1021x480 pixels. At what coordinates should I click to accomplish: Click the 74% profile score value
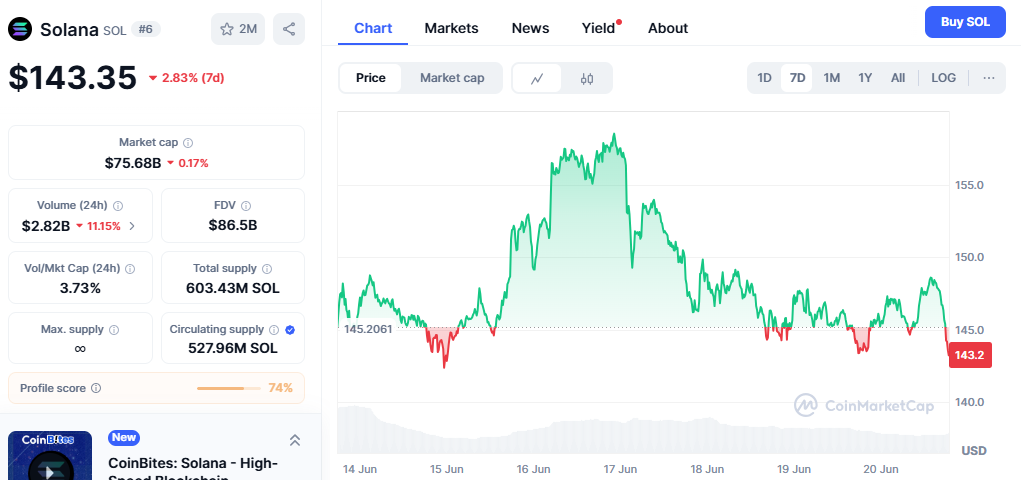tap(281, 388)
